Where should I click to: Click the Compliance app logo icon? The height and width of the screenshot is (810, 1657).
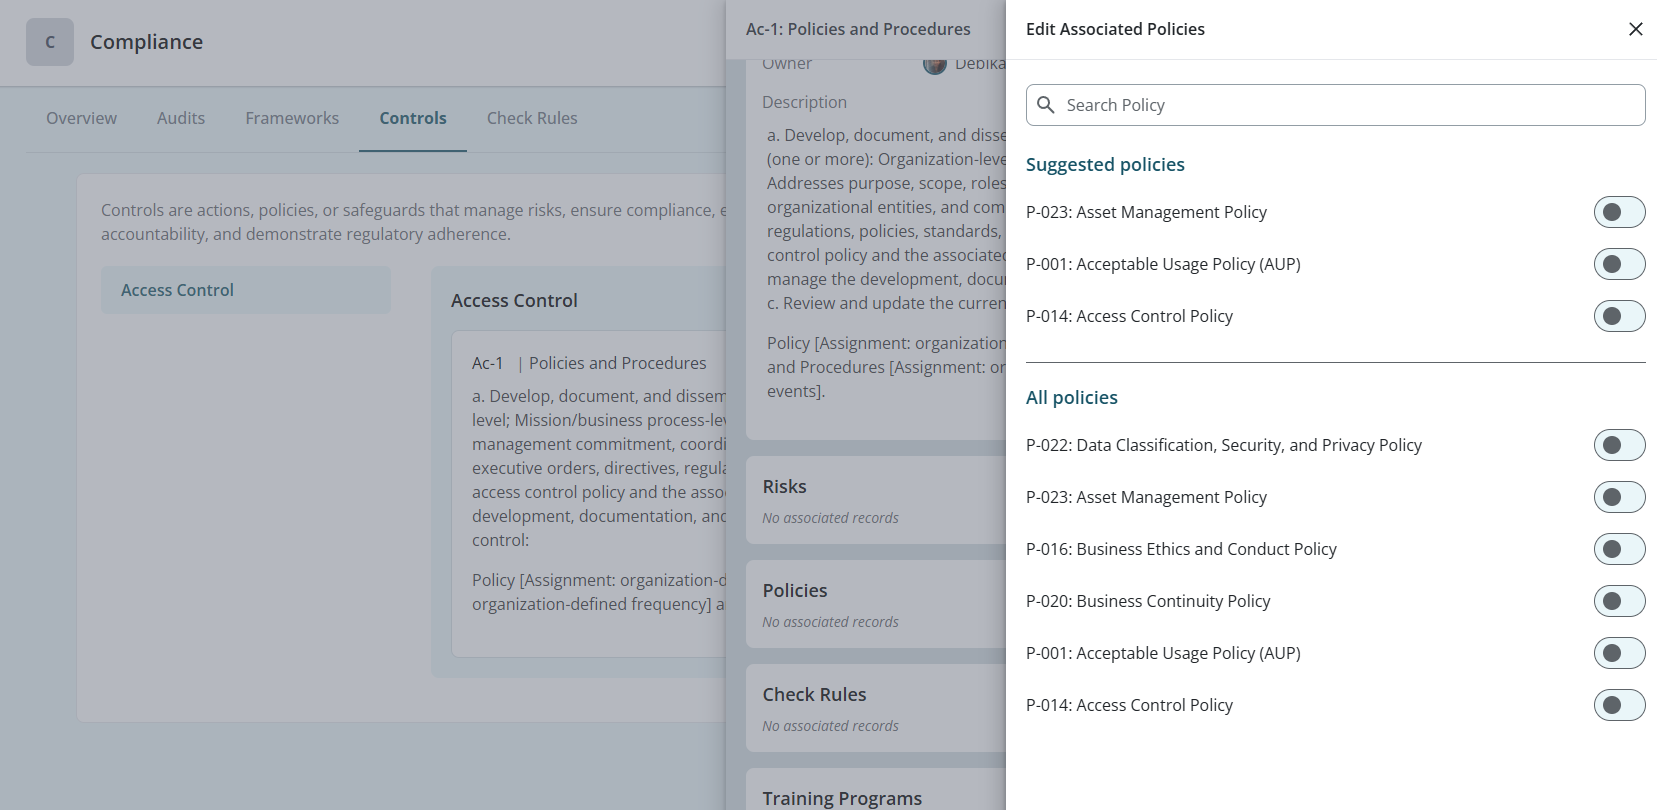tap(50, 41)
